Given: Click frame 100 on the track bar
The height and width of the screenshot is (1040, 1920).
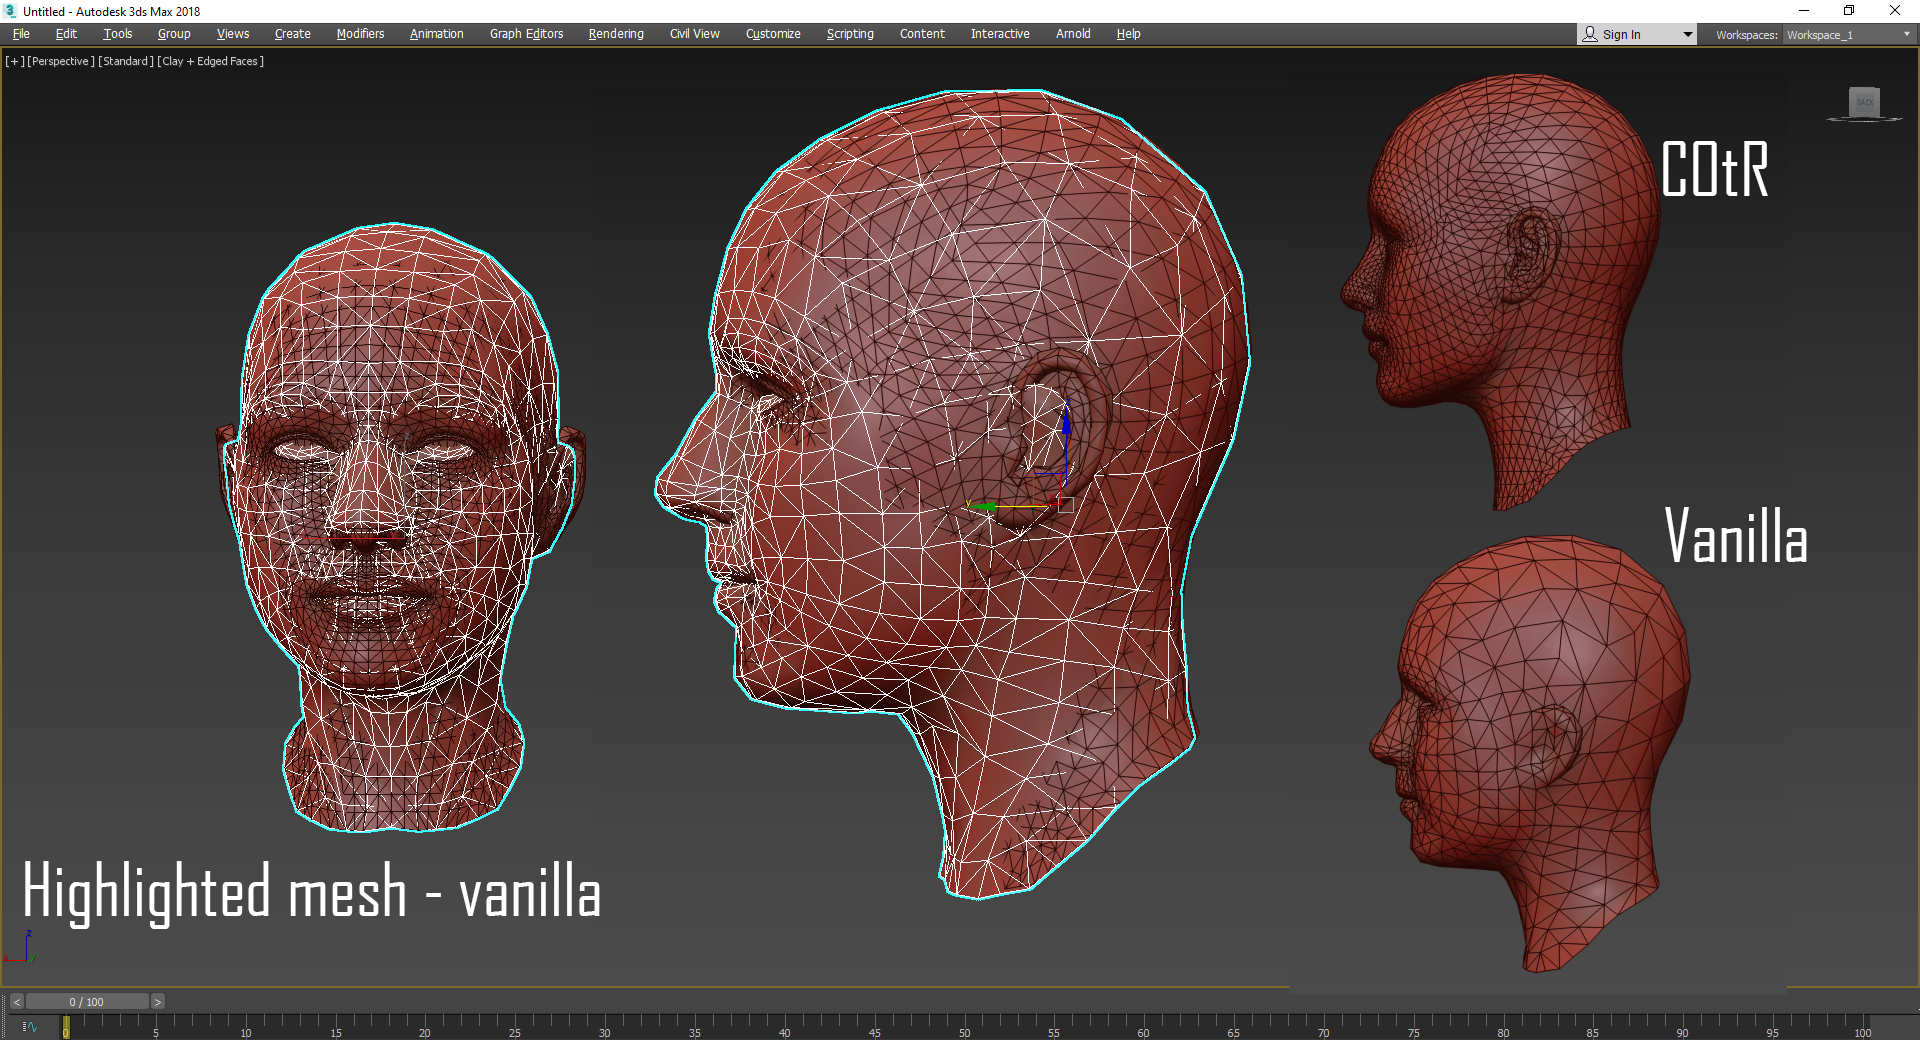Looking at the screenshot, I should (1861, 1026).
